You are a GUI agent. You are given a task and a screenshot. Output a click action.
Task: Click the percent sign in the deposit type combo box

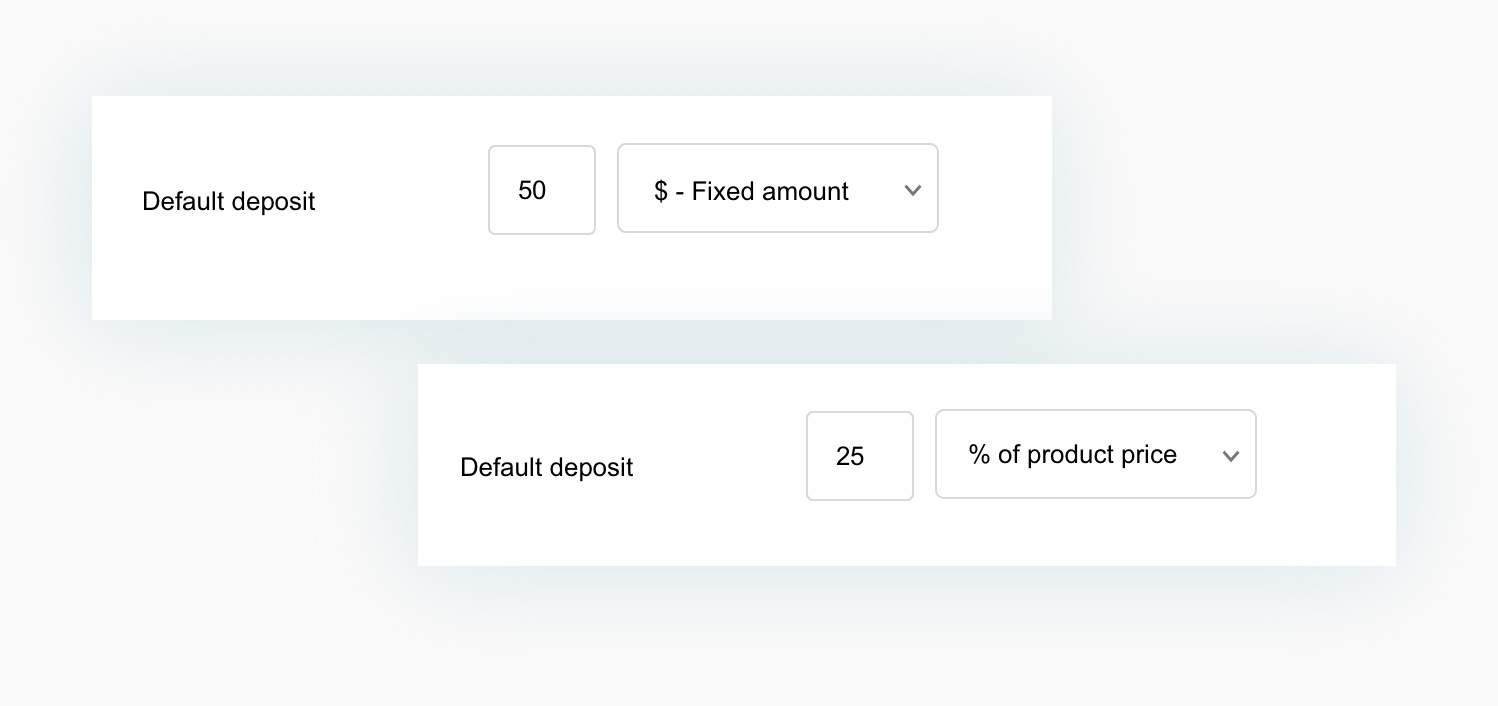(979, 455)
